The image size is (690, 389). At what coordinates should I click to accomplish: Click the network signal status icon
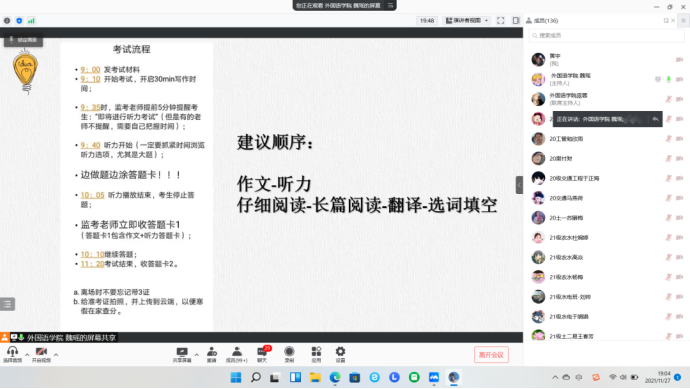point(31,21)
